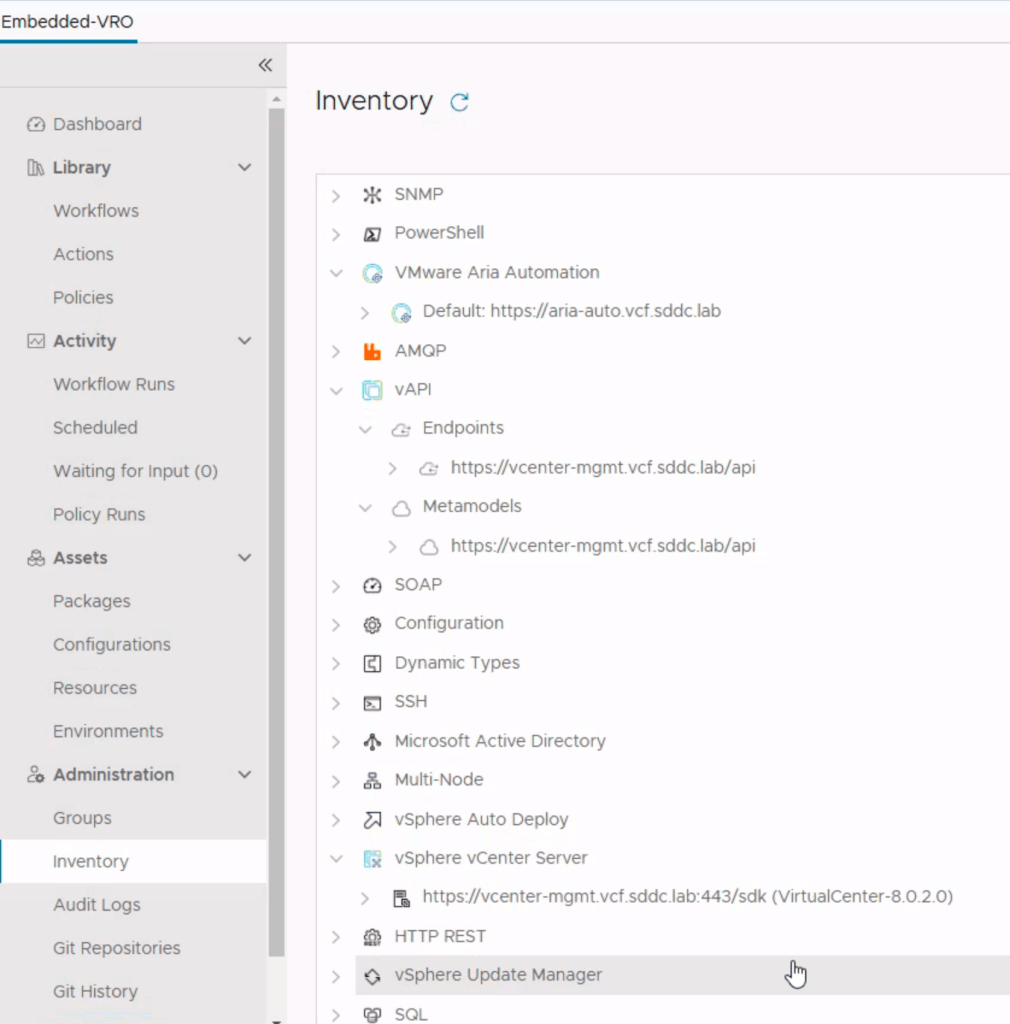
Task: Switch to the Embedded-VRO tab
Action: pos(67,21)
